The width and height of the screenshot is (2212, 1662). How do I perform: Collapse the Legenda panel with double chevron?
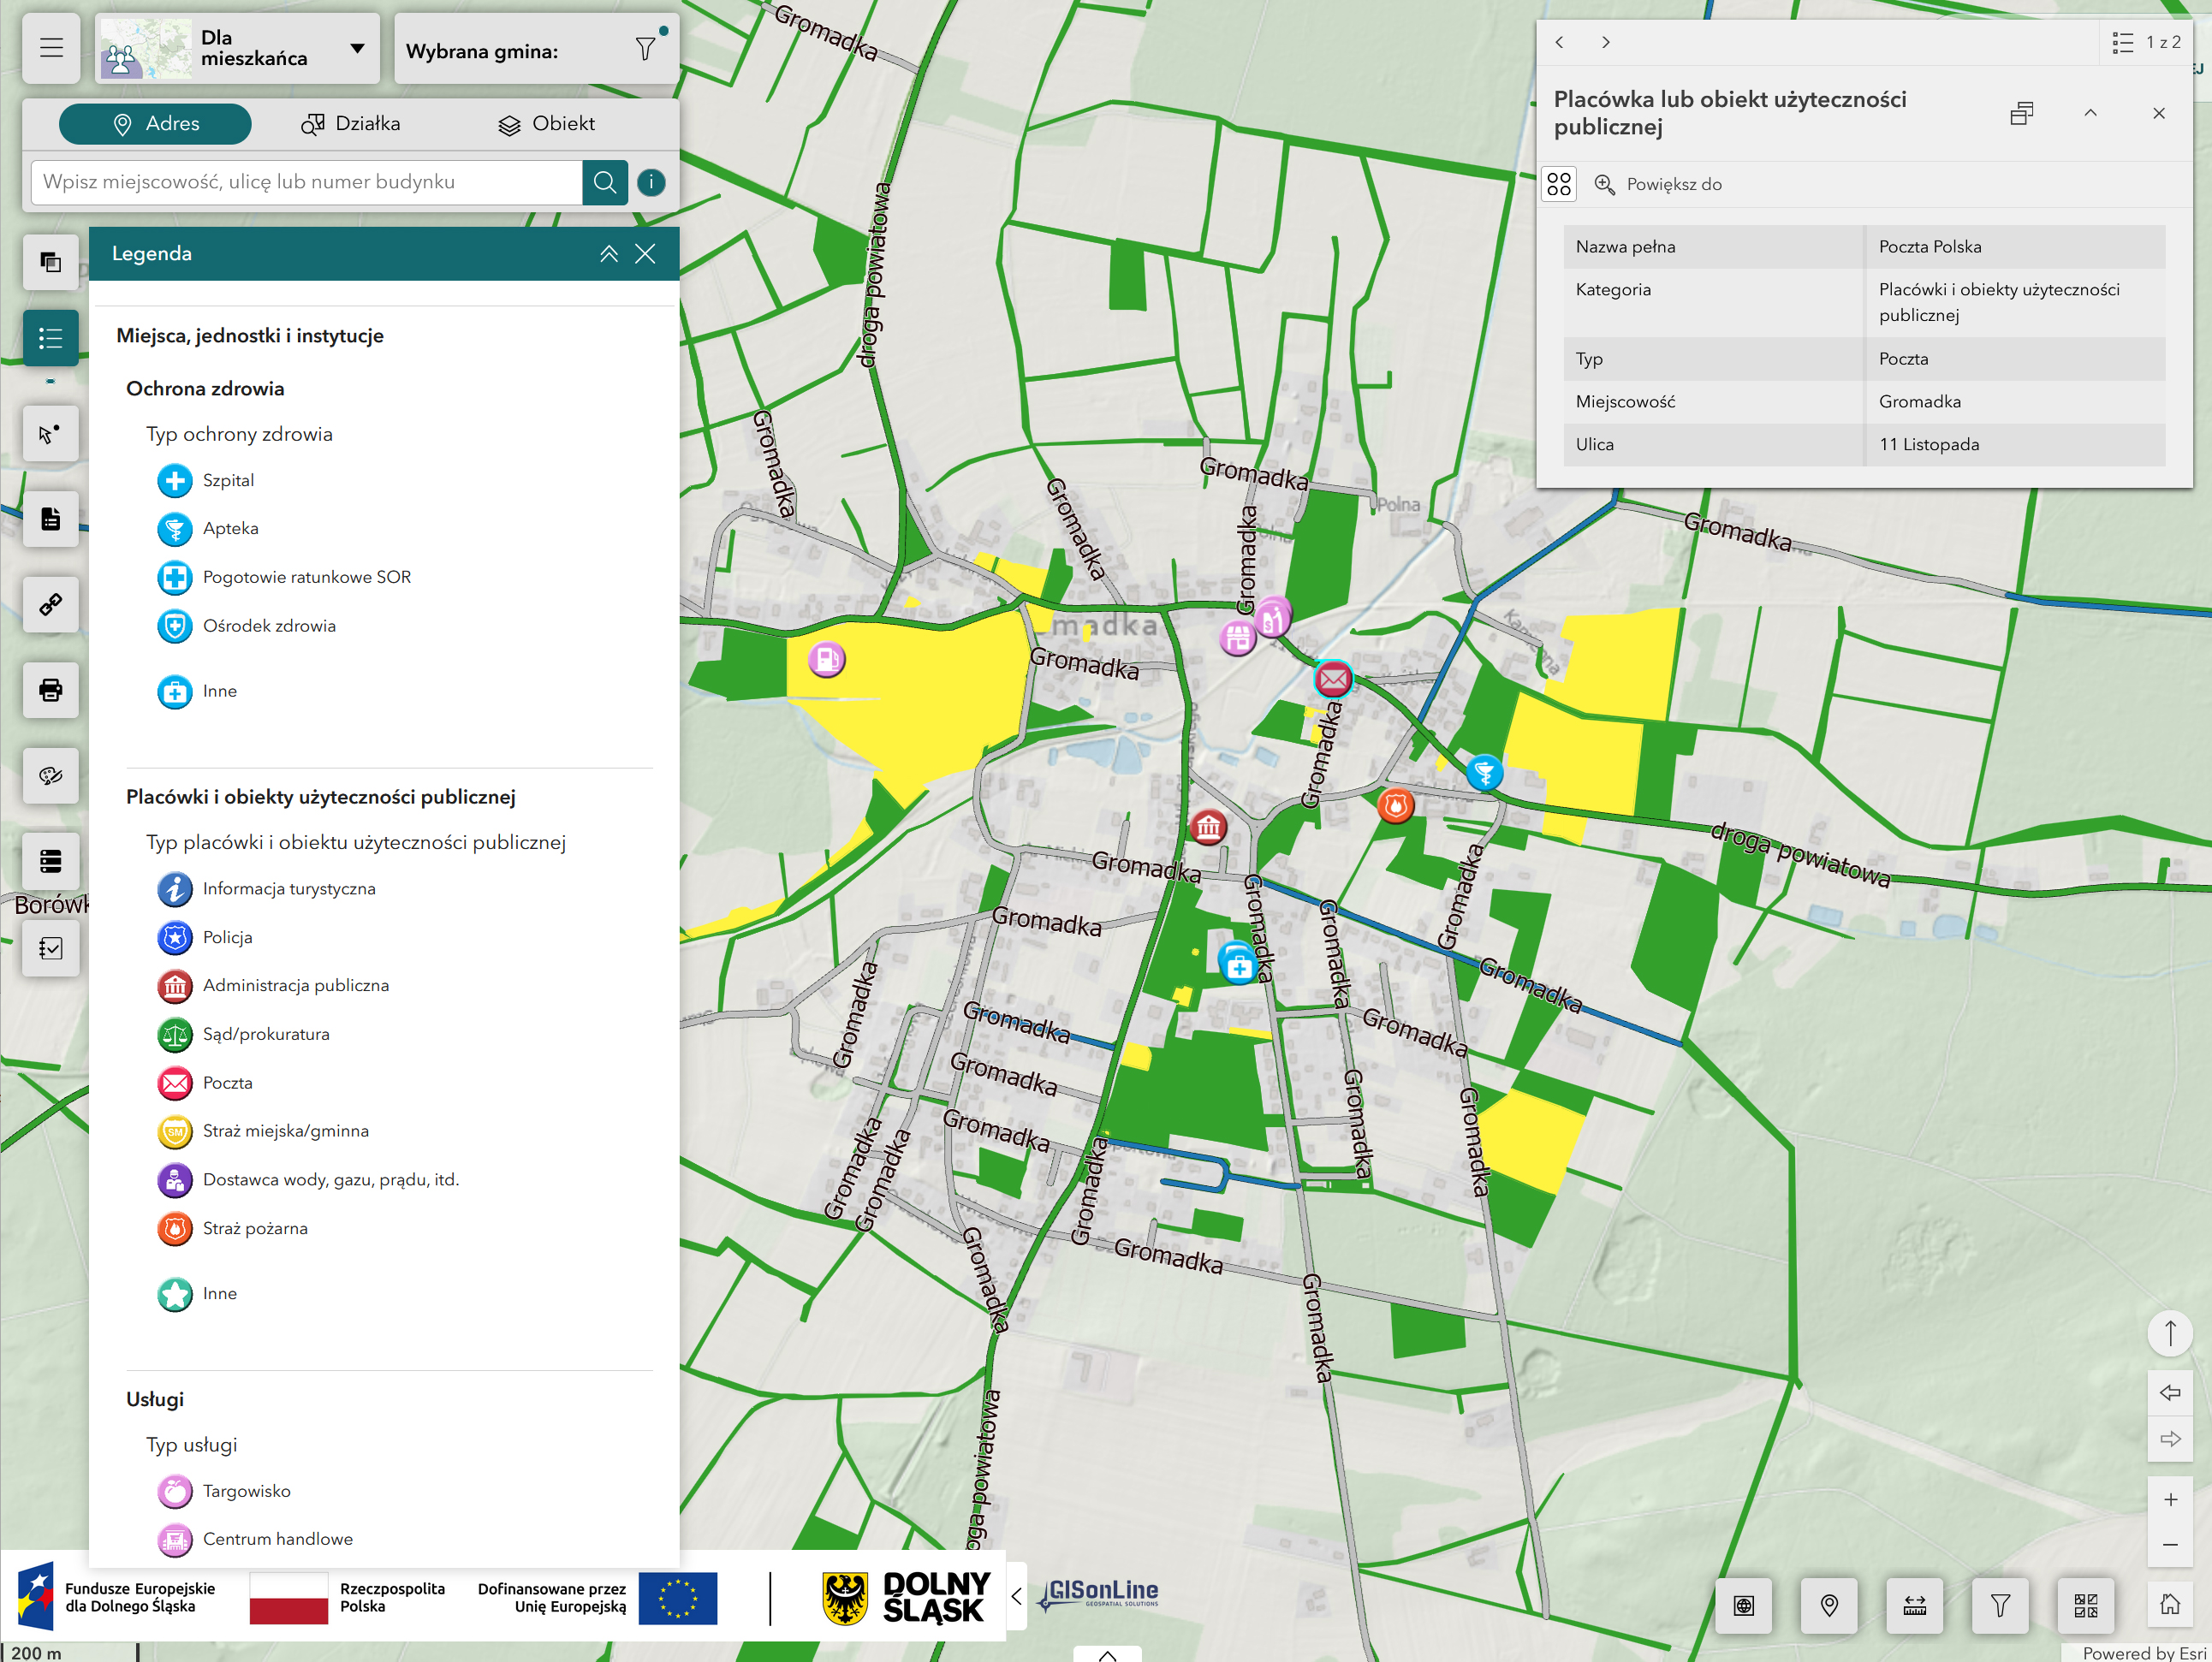608,254
